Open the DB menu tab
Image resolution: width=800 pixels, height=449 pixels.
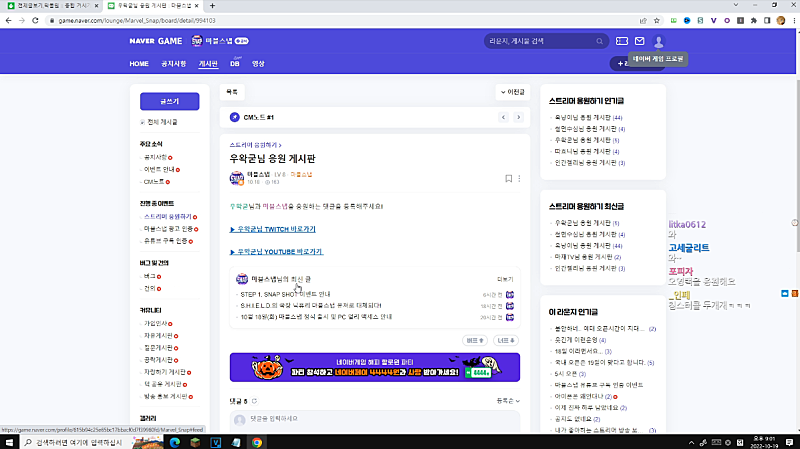click(235, 63)
